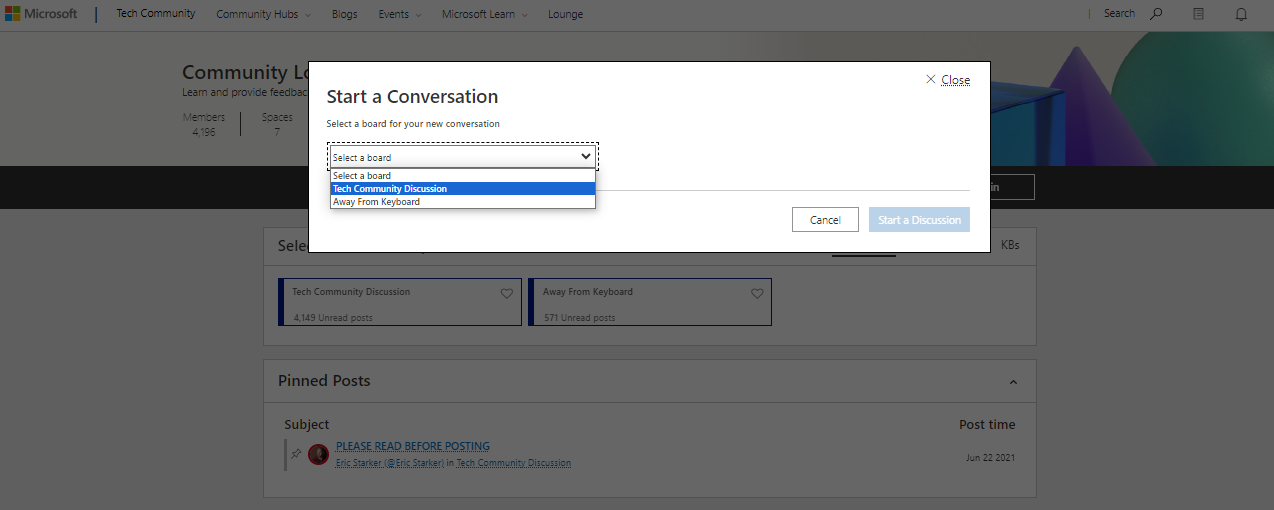This screenshot has width=1274, height=510.
Task: Click the pin icon beside the post
Action: tap(295, 454)
